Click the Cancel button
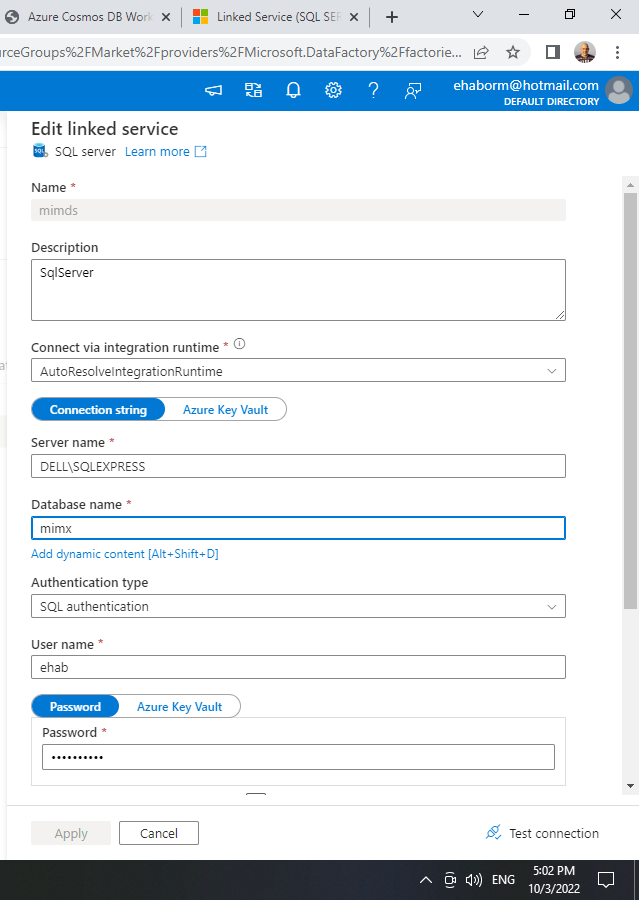Image resolution: width=639 pixels, height=900 pixels. click(159, 833)
